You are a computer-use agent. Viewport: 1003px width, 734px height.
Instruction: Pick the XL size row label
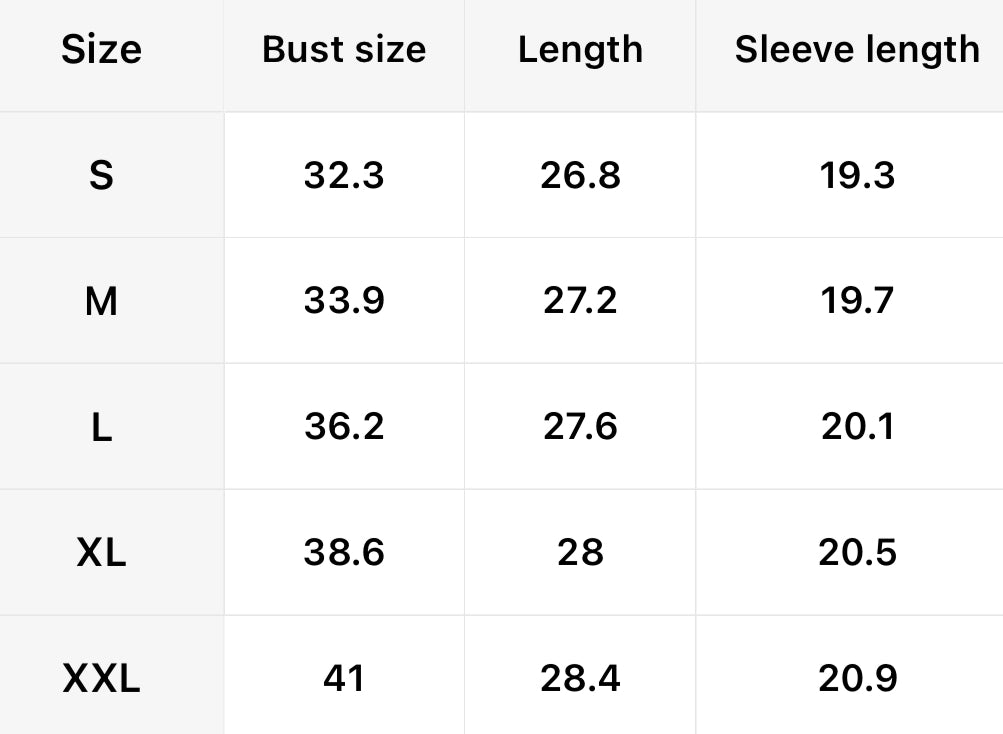pos(101,553)
